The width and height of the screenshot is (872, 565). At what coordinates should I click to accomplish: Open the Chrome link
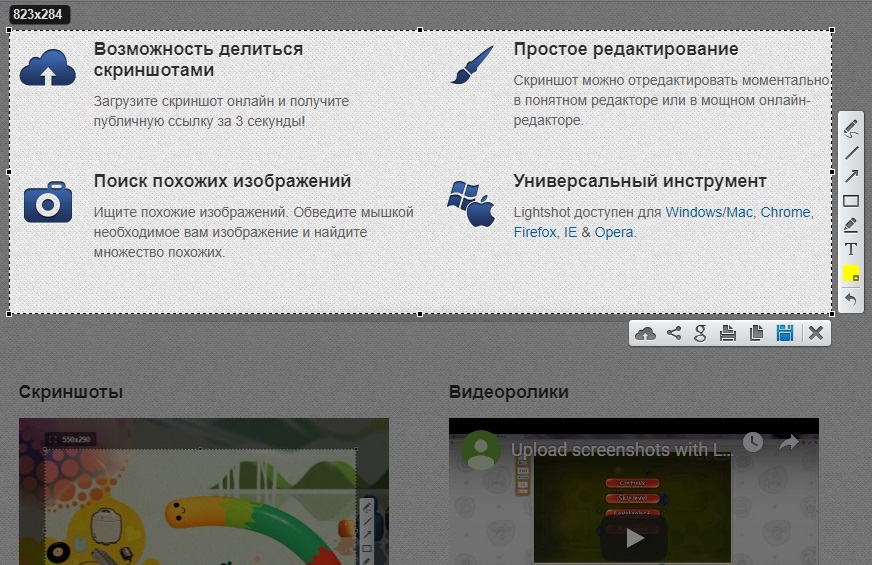[785, 212]
